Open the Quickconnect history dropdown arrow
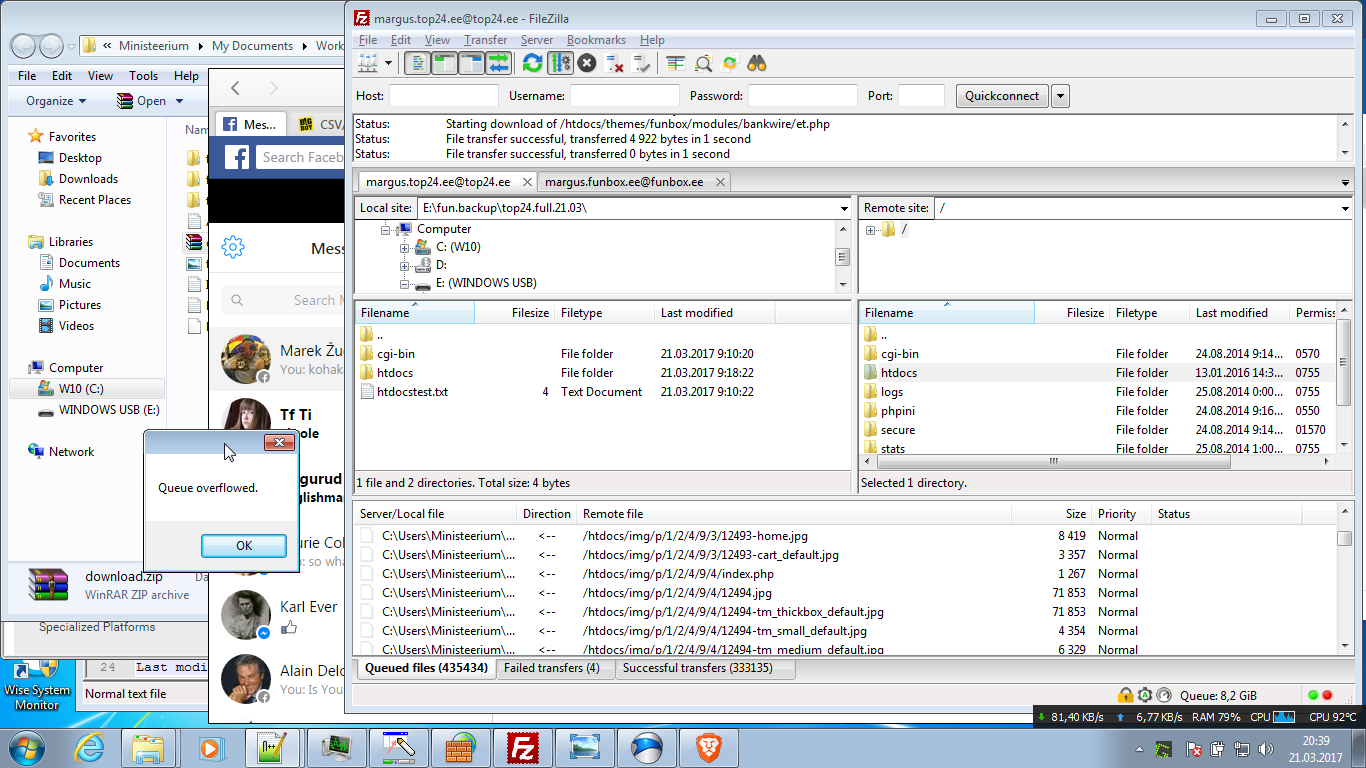Image resolution: width=1366 pixels, height=768 pixels. [x=1060, y=96]
